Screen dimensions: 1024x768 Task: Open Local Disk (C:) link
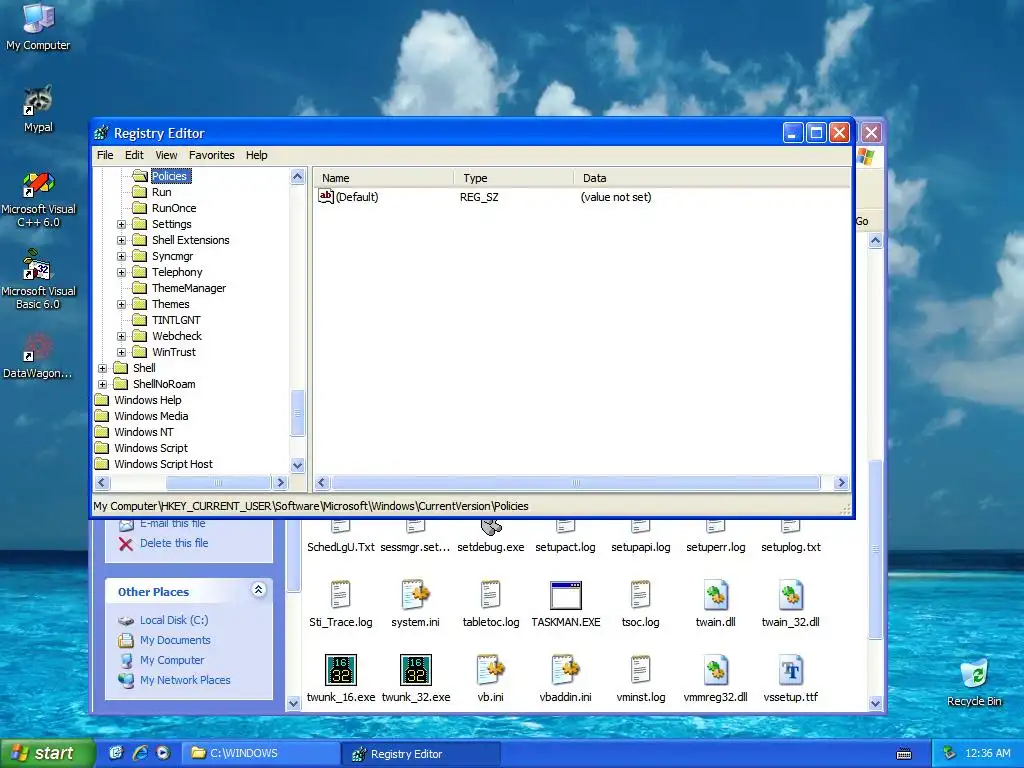[x=174, y=620]
